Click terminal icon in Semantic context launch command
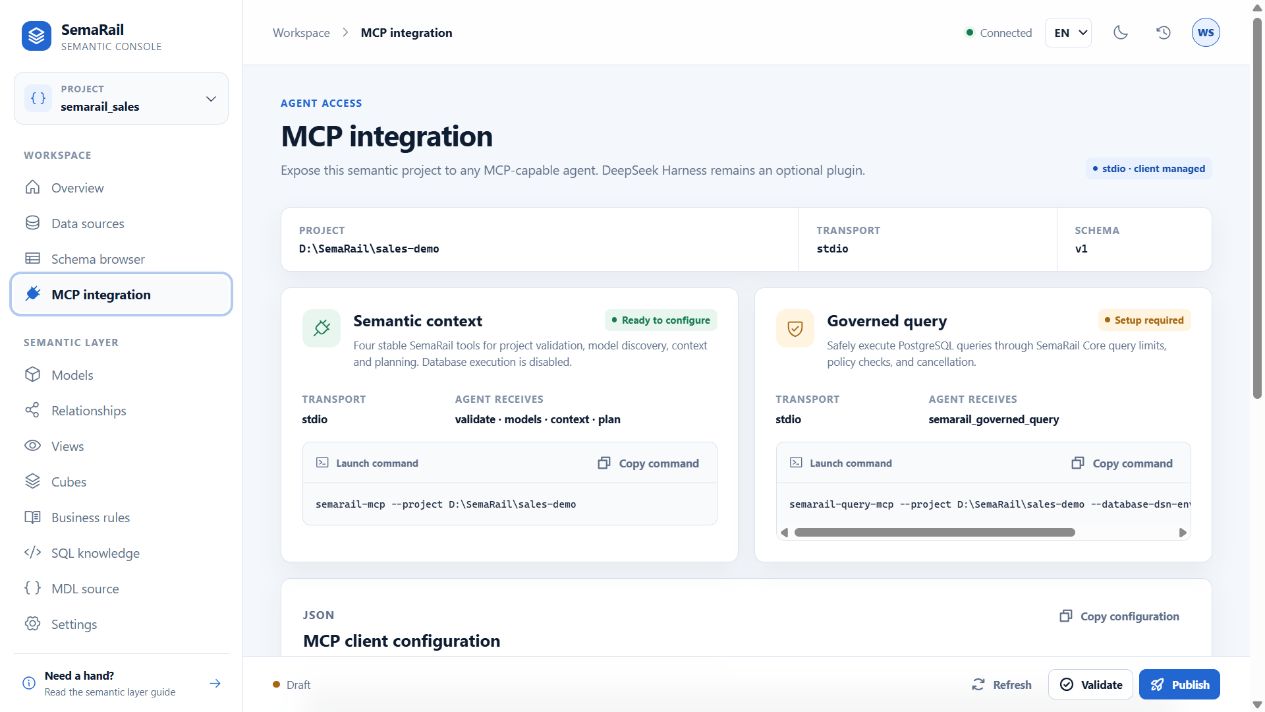 323,463
